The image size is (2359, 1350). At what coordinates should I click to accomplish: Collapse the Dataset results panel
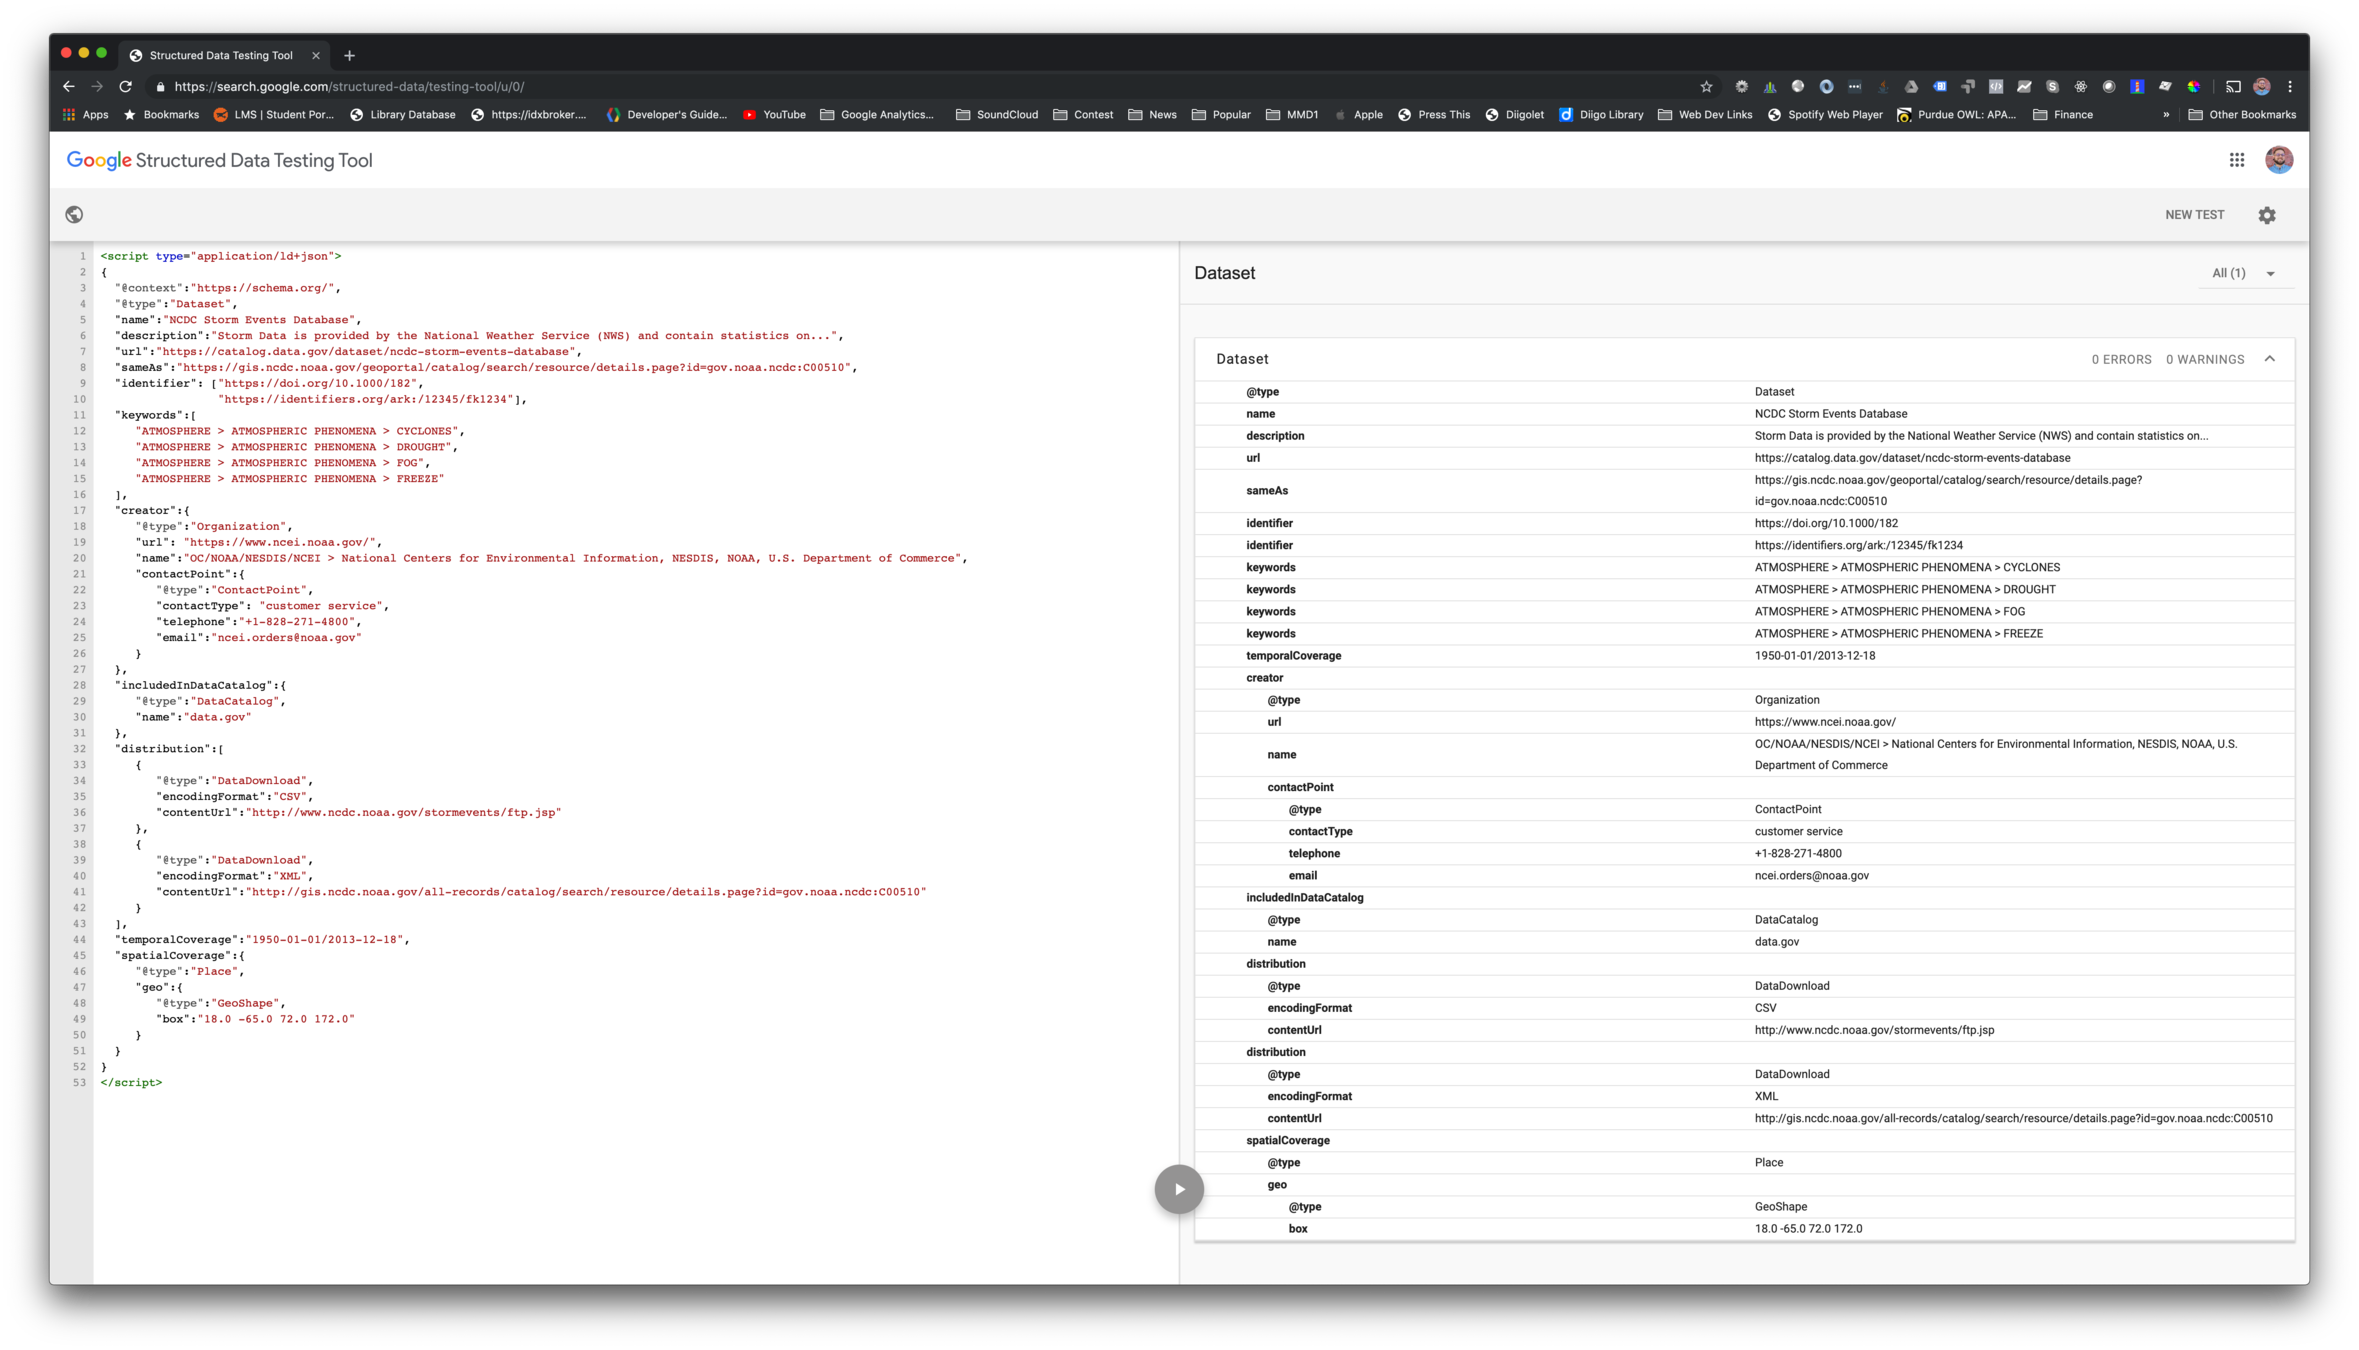click(x=2269, y=359)
